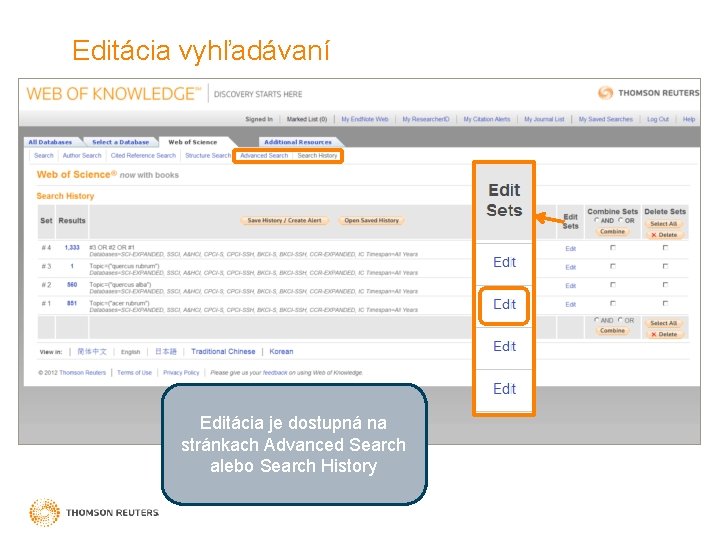Tick the delete checkbox for set #3
Screen dimensions: 720x540
665,266
